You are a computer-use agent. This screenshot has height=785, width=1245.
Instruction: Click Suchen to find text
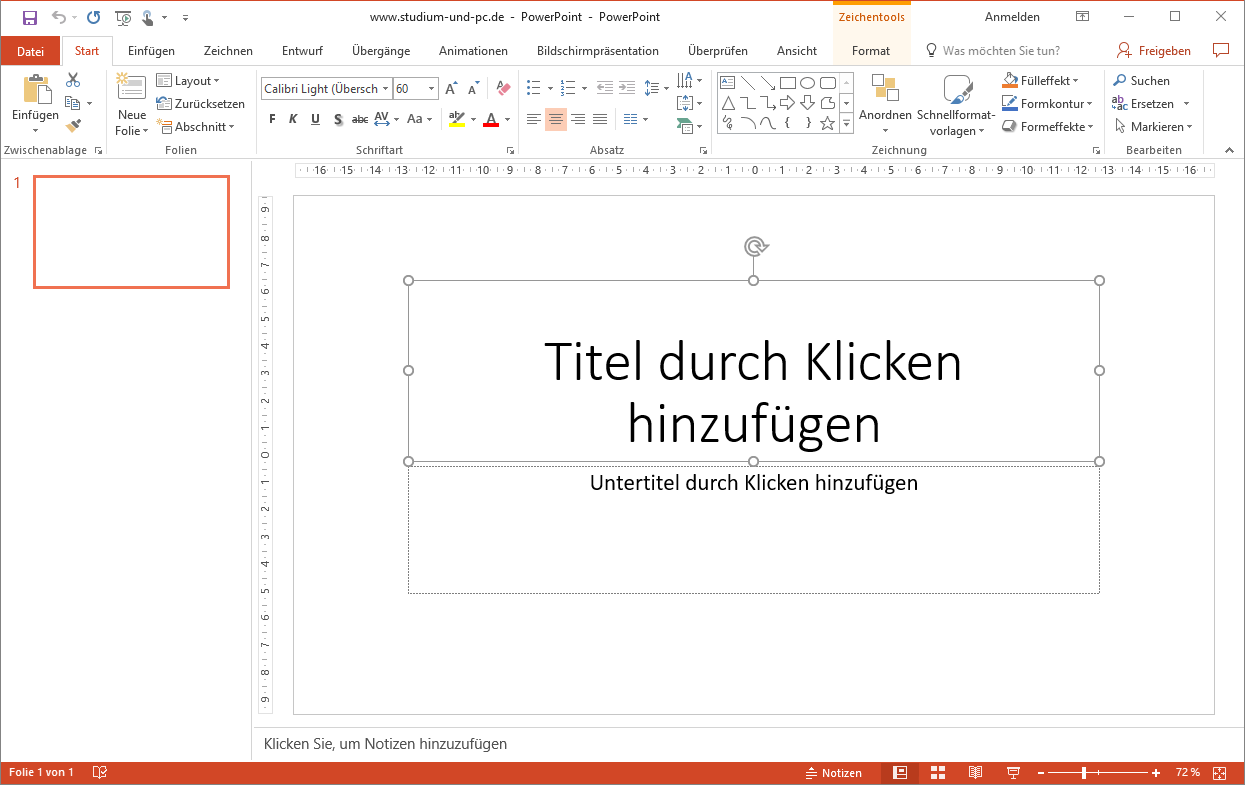[1141, 80]
